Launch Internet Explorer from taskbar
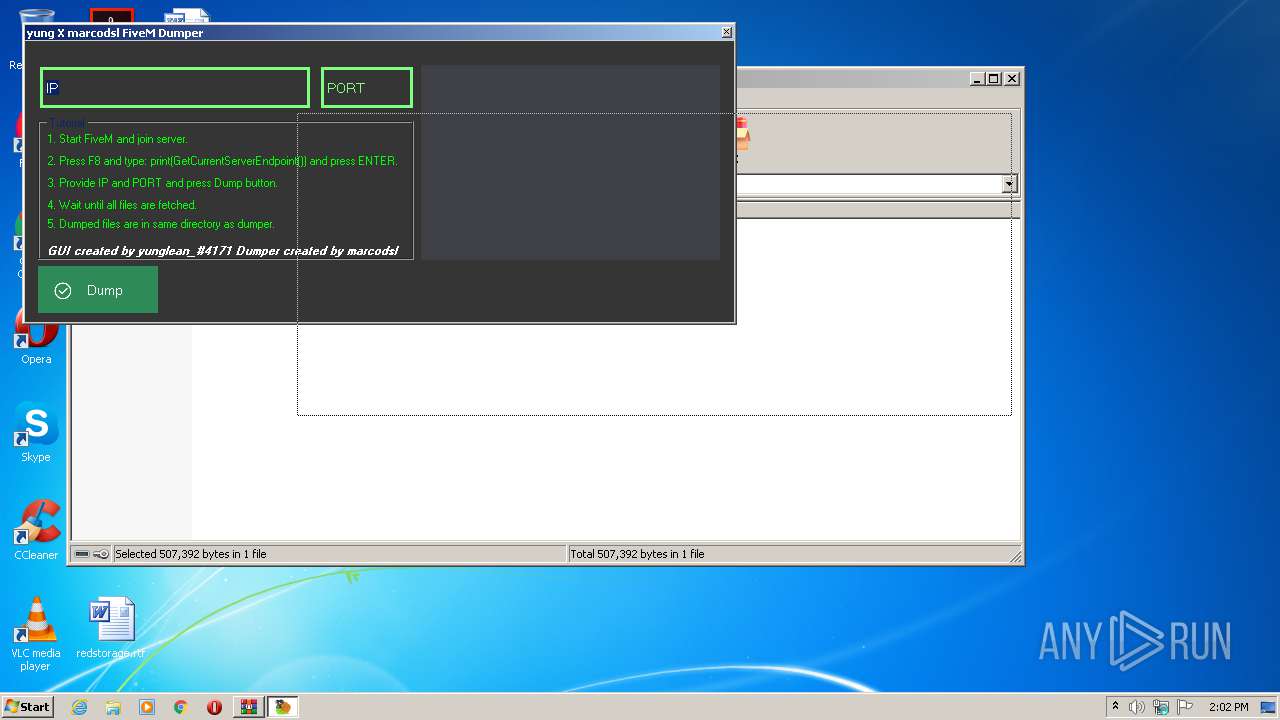1280x720 pixels. tap(79, 707)
